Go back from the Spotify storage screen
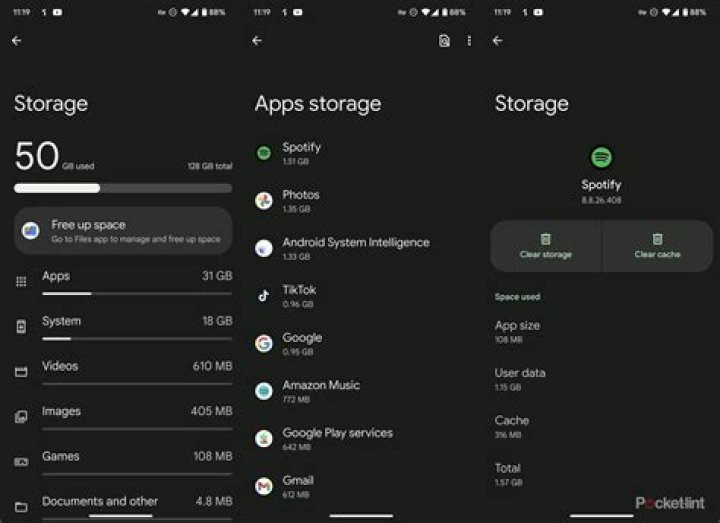The image size is (720, 523). (497, 41)
